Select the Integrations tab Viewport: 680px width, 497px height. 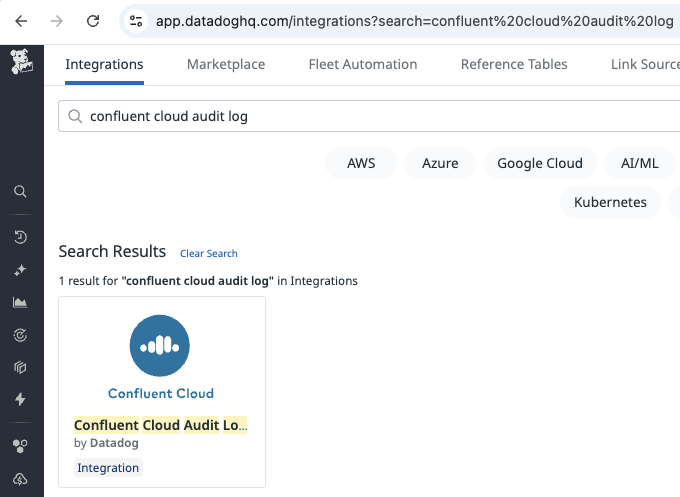(x=104, y=64)
